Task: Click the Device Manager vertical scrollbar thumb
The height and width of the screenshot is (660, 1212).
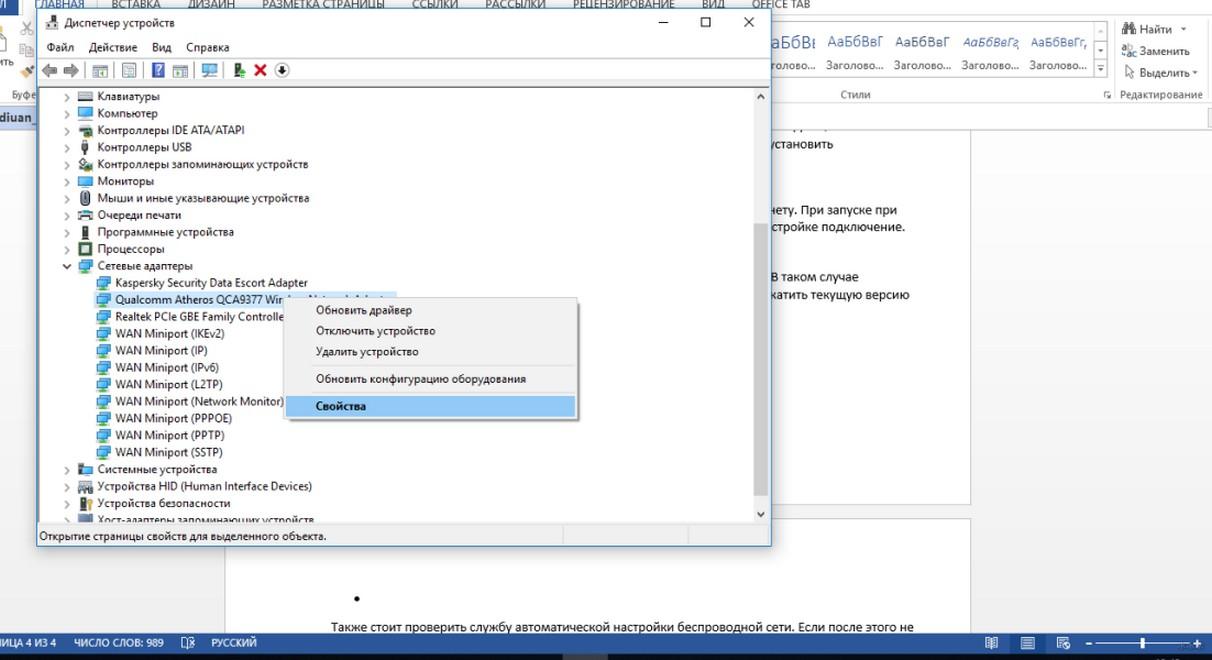Action: coord(761,359)
